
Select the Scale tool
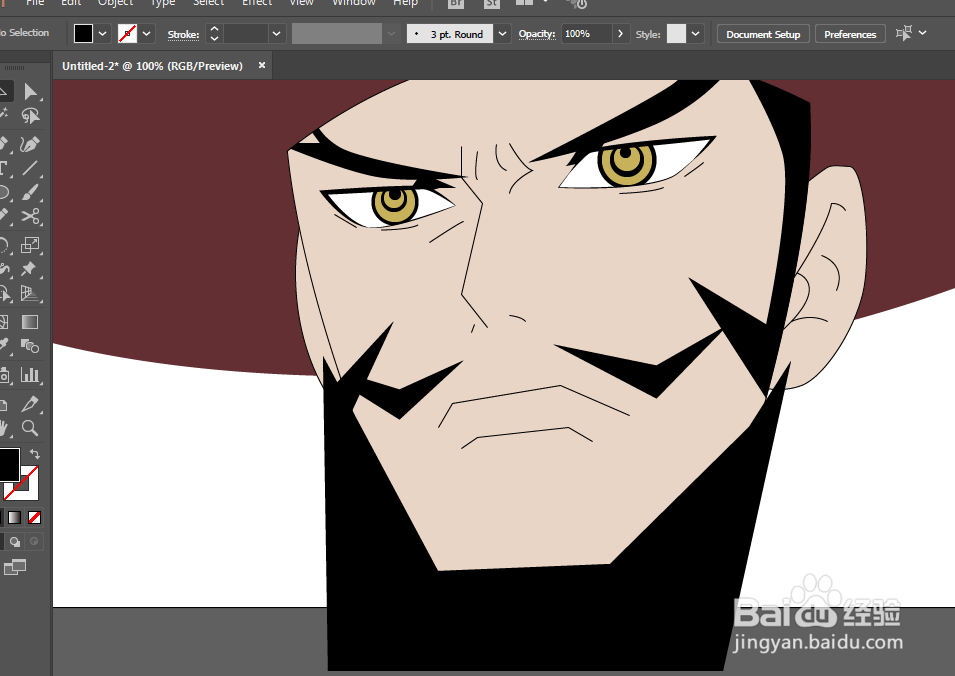(29, 245)
